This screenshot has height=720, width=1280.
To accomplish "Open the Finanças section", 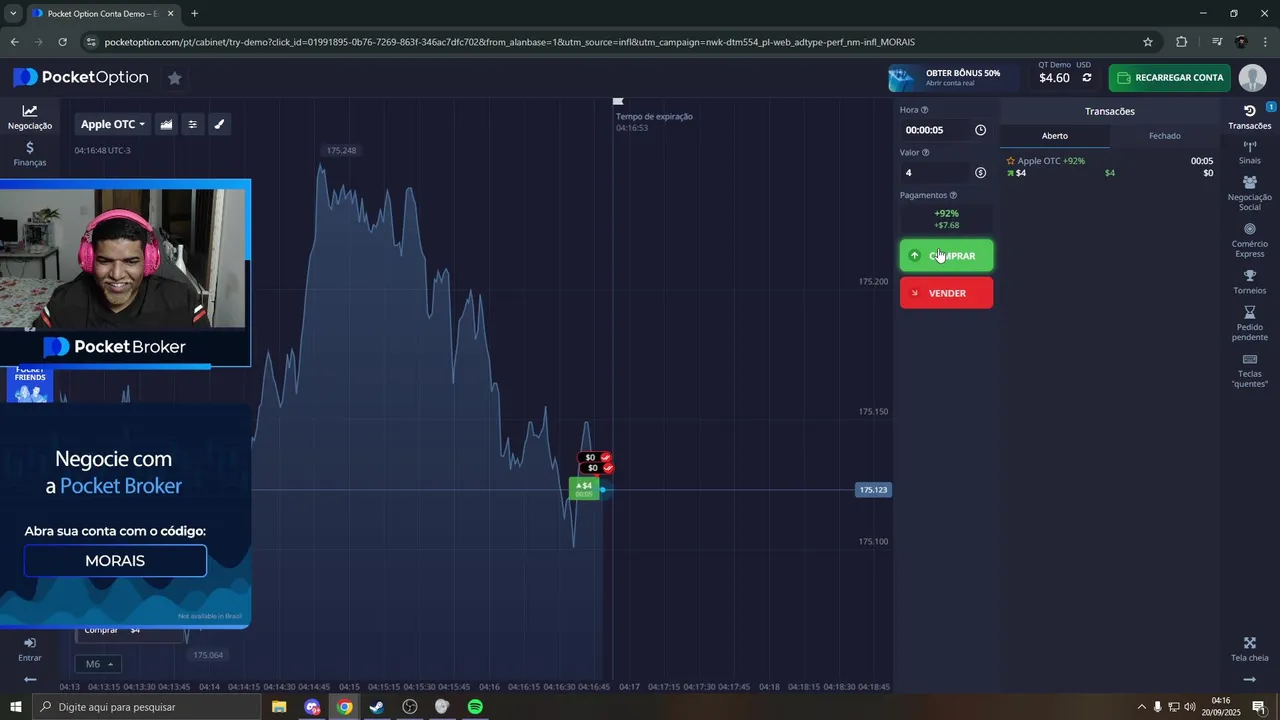I will tap(30, 154).
